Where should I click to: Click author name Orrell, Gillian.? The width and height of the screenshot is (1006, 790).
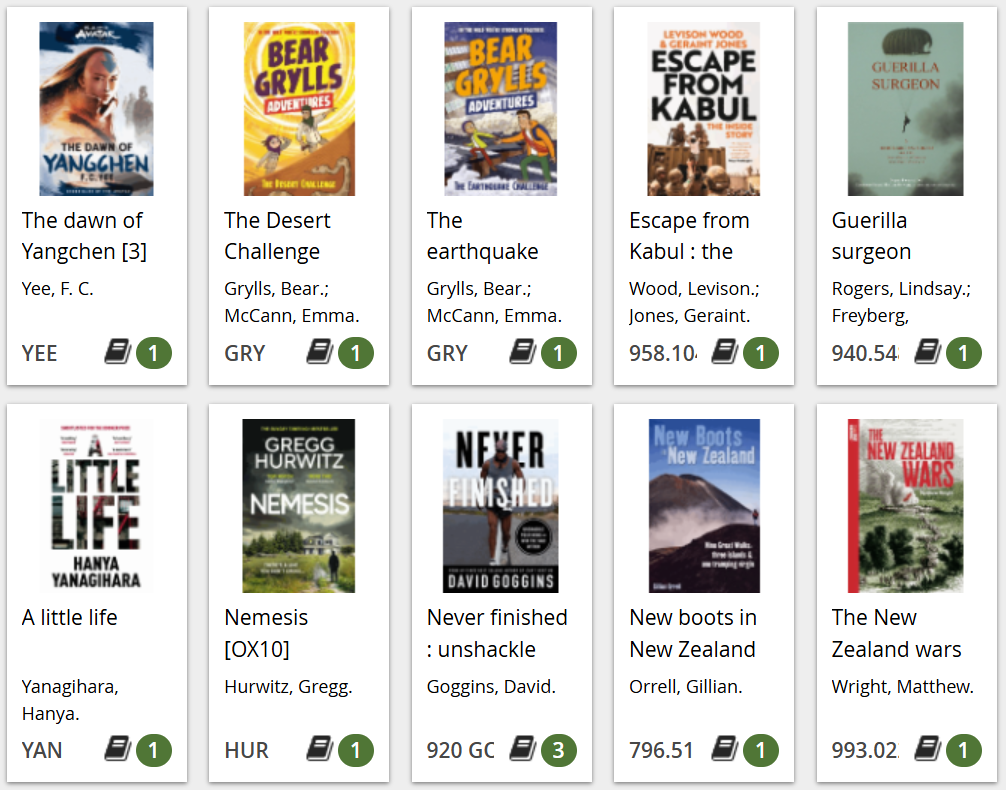point(685,687)
